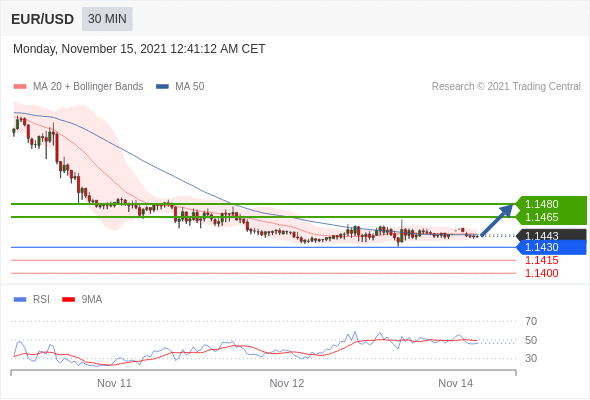The height and width of the screenshot is (400, 590).
Task: Click the pink MA 20 legend swatch
Action: click(20, 87)
